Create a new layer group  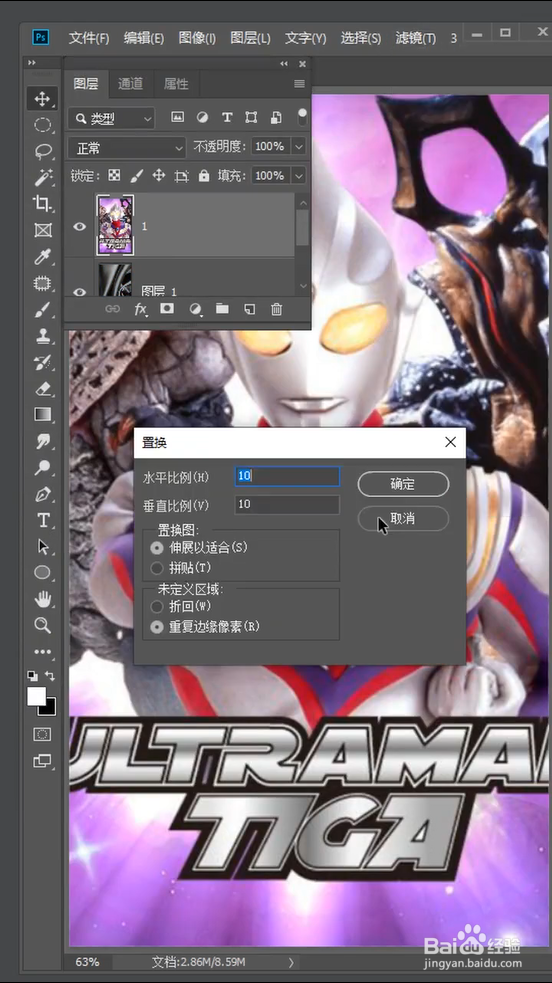[x=222, y=308]
